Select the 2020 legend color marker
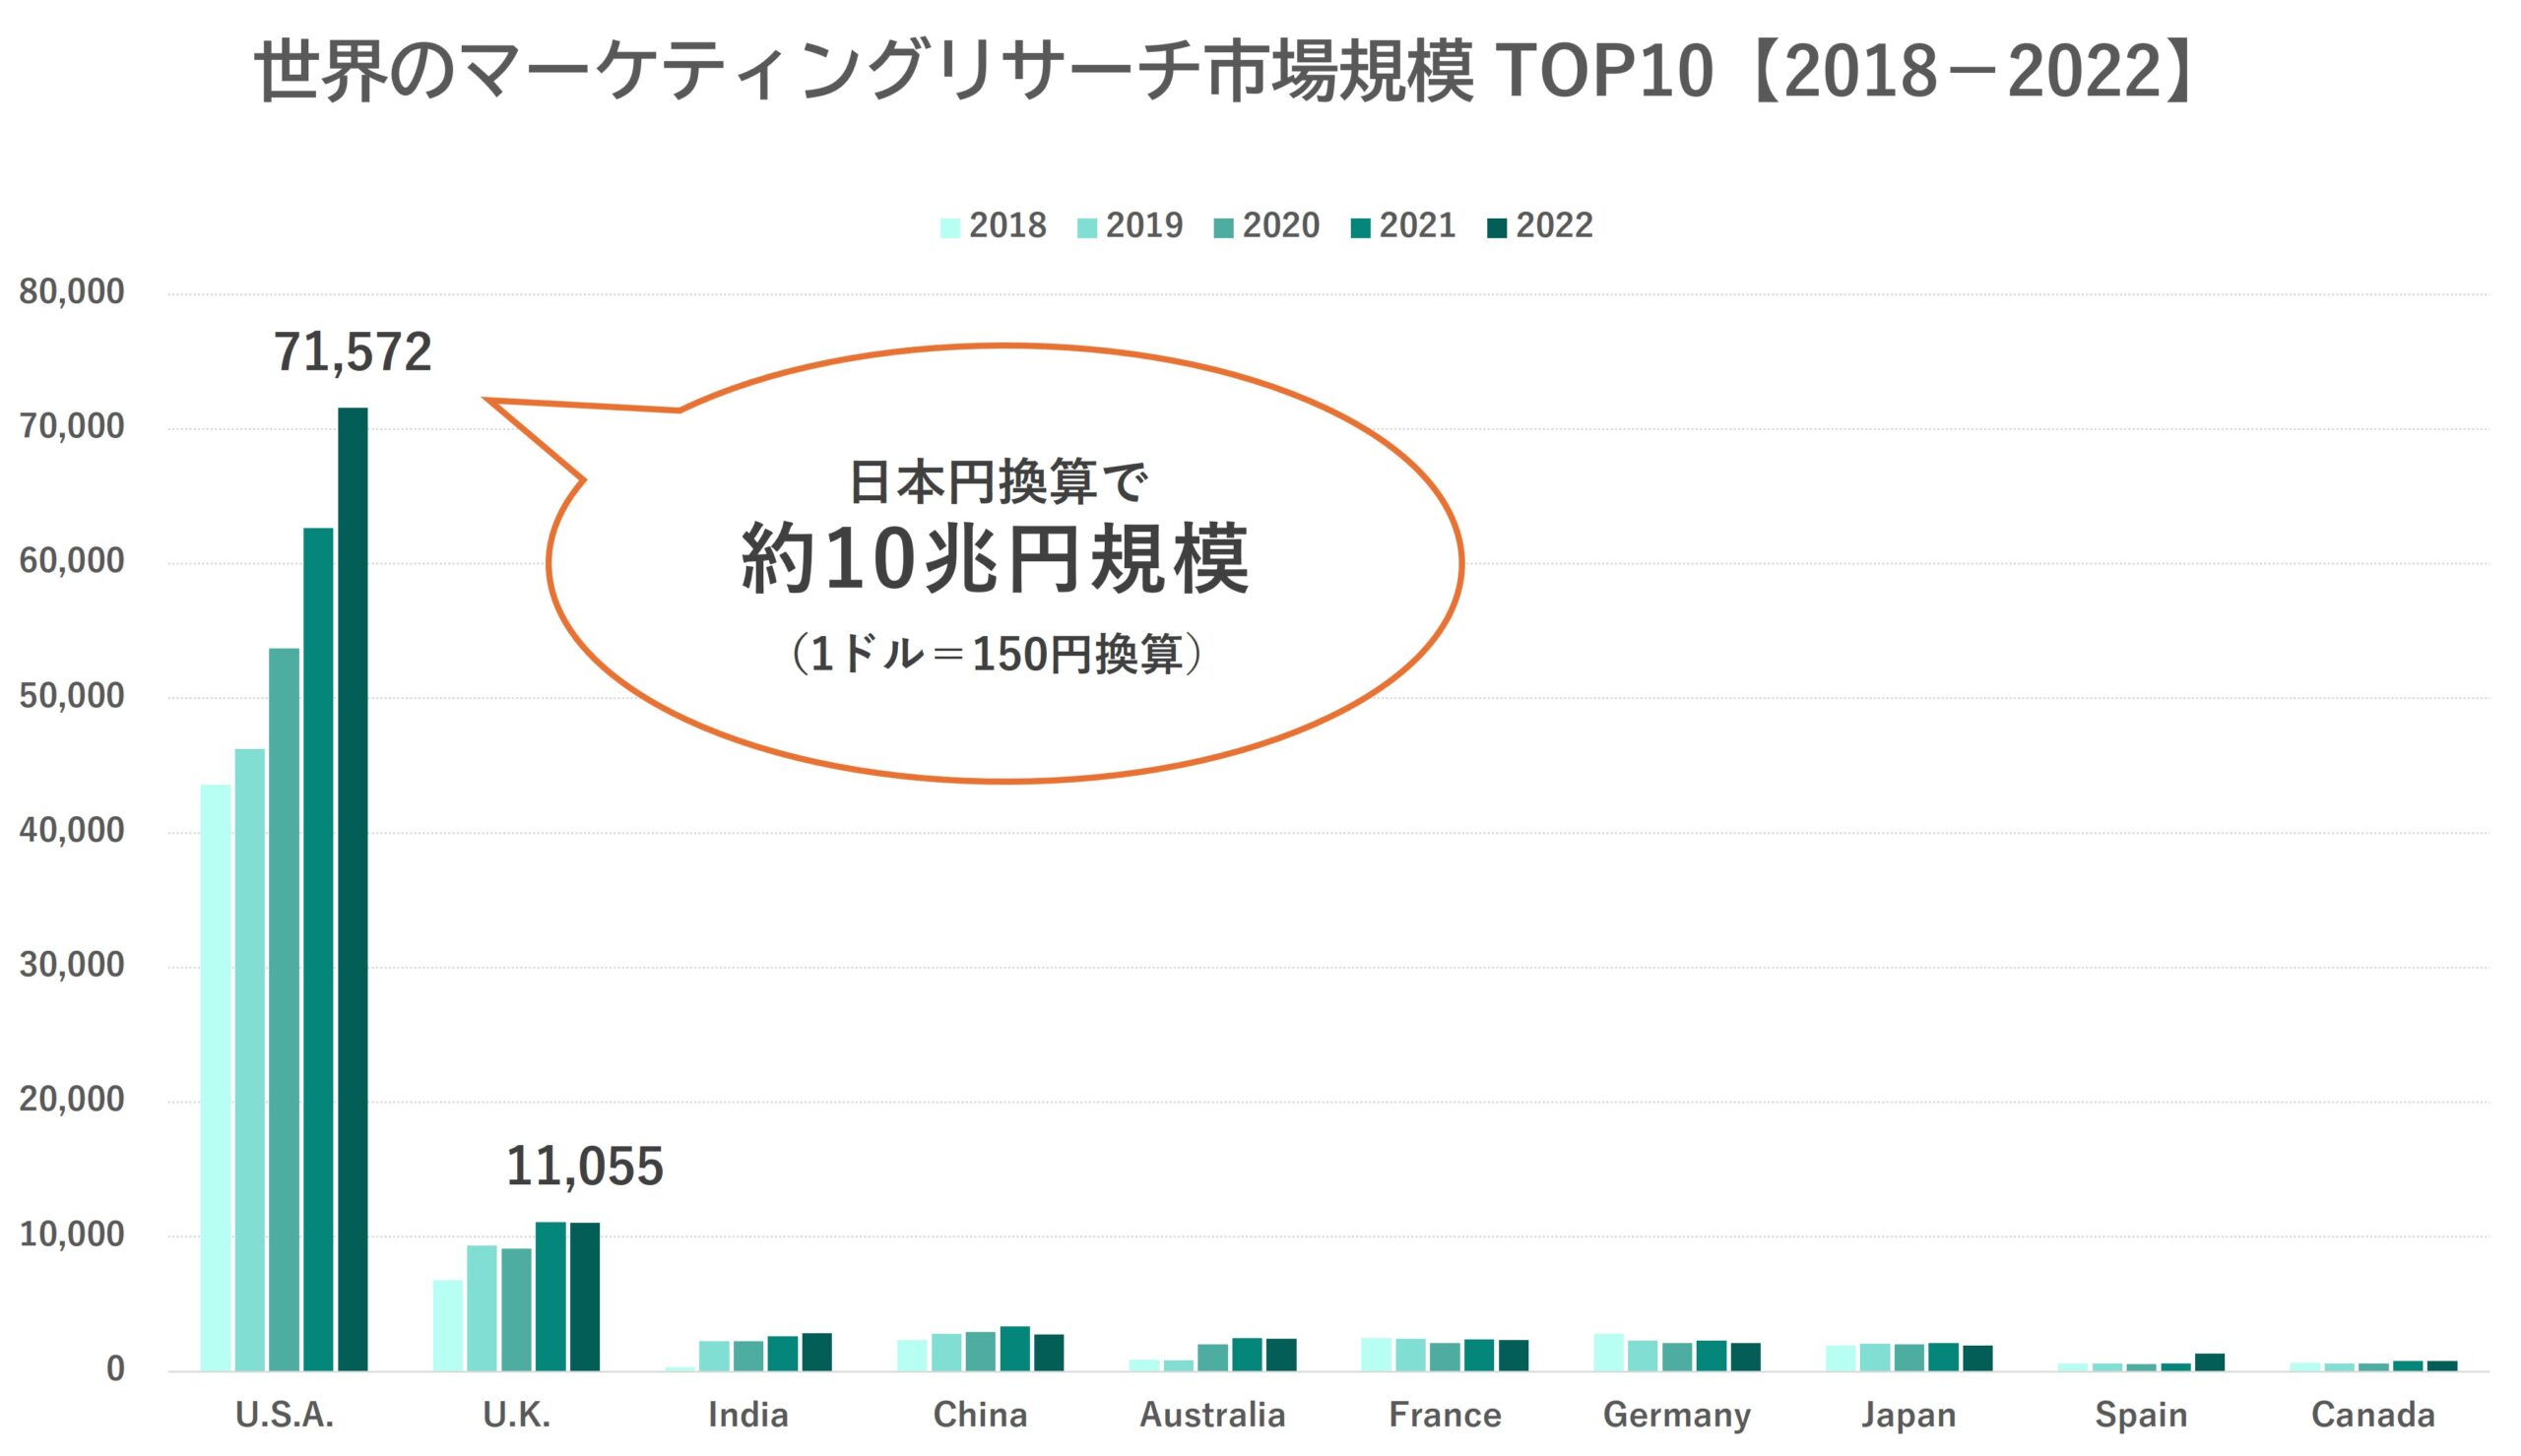 [1222, 226]
